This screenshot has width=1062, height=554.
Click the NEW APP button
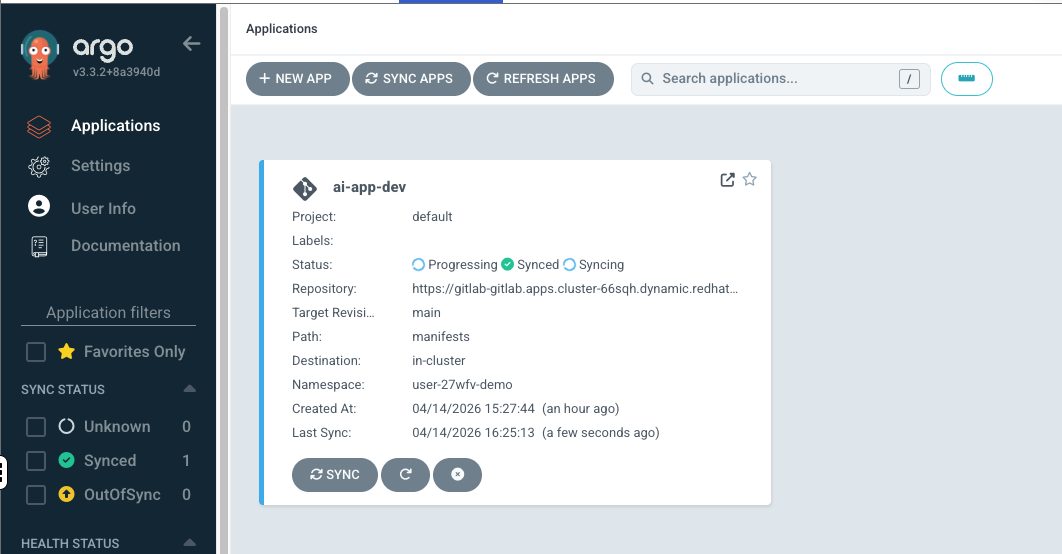coord(296,79)
